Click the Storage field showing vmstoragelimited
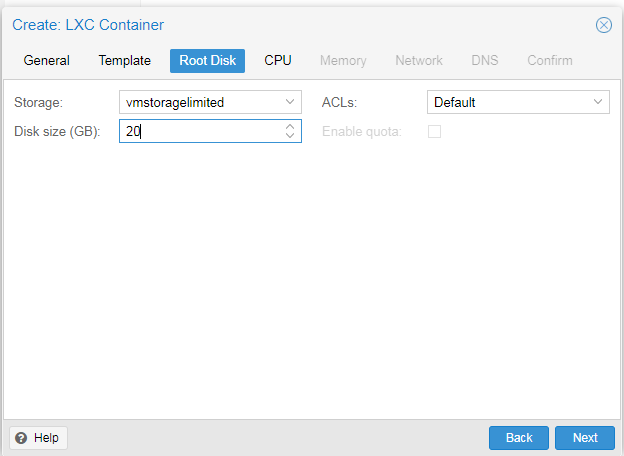624x456 pixels. (x=198, y=102)
